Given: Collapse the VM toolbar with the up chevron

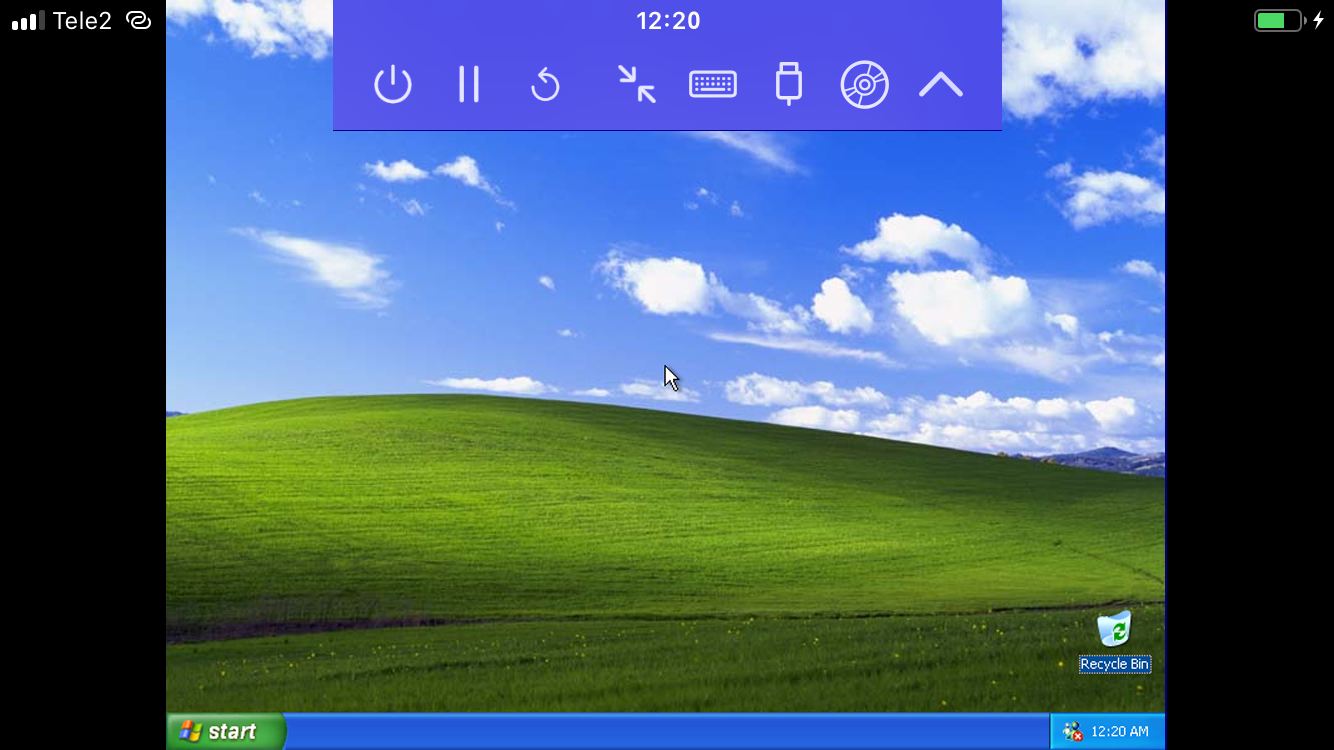Looking at the screenshot, I should tap(940, 86).
